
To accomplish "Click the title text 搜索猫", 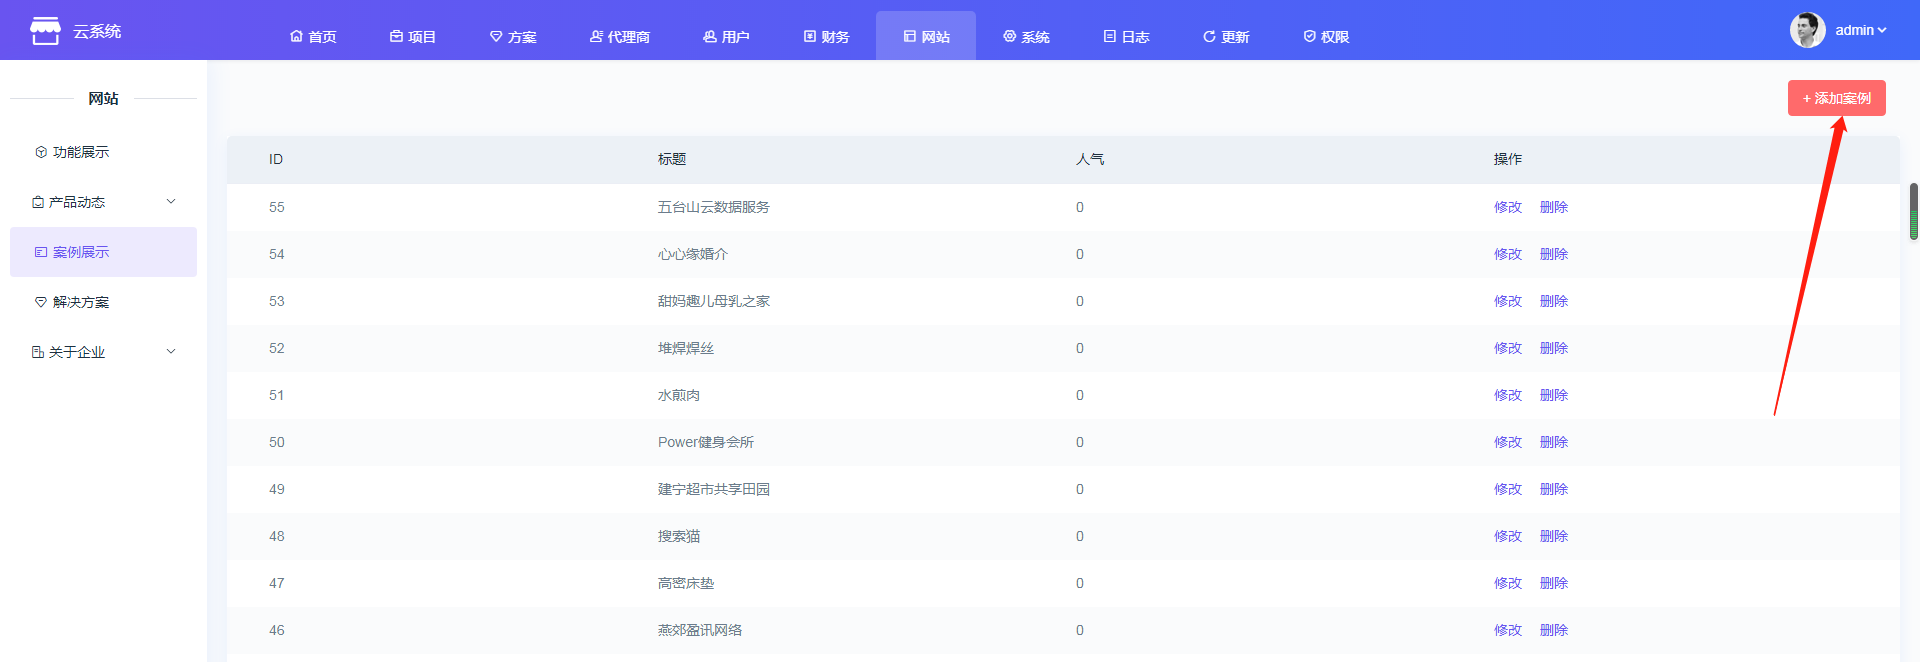I will (679, 536).
